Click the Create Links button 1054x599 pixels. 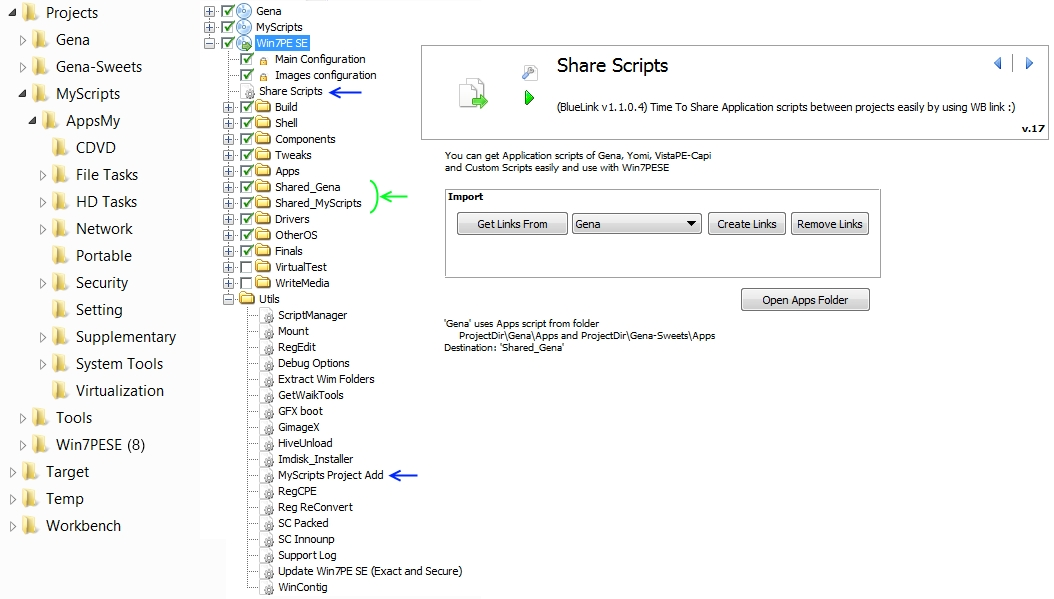(x=746, y=224)
